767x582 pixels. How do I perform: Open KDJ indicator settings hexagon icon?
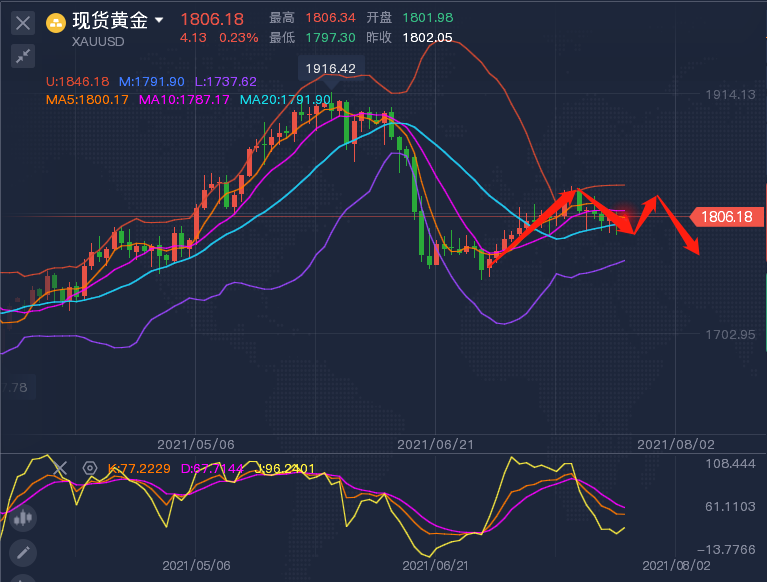click(x=90, y=468)
